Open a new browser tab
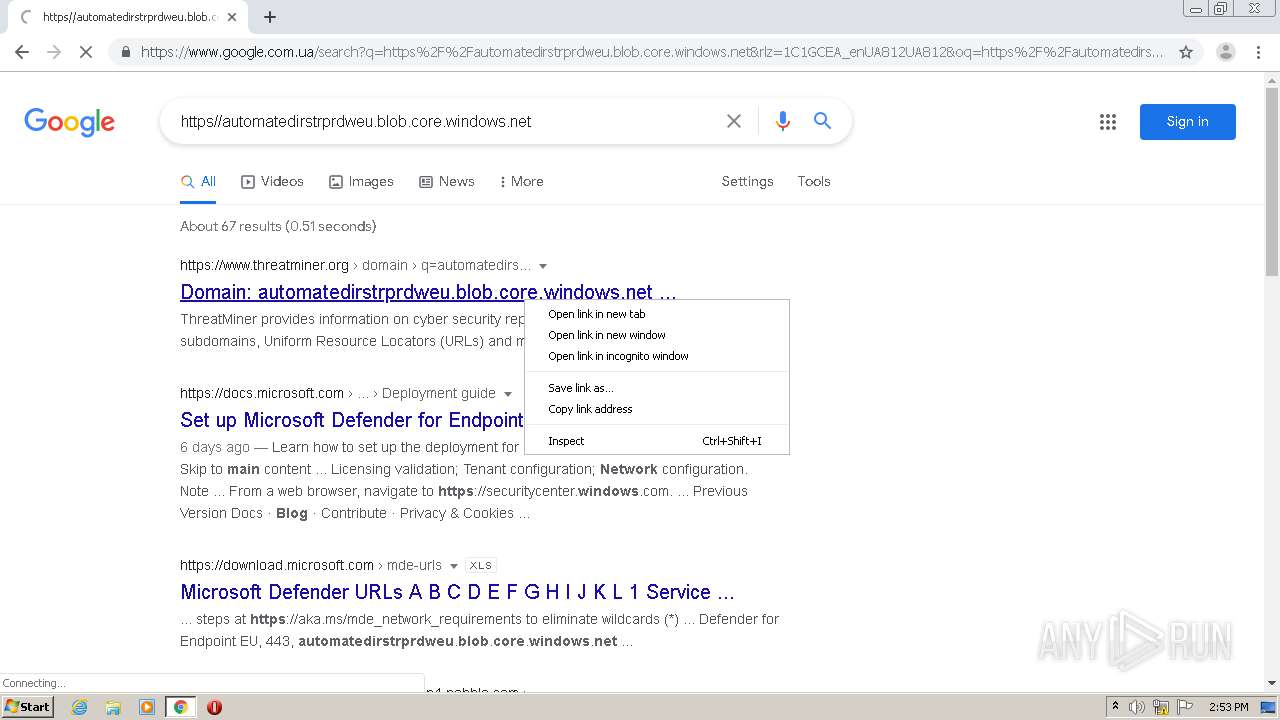 tap(270, 17)
